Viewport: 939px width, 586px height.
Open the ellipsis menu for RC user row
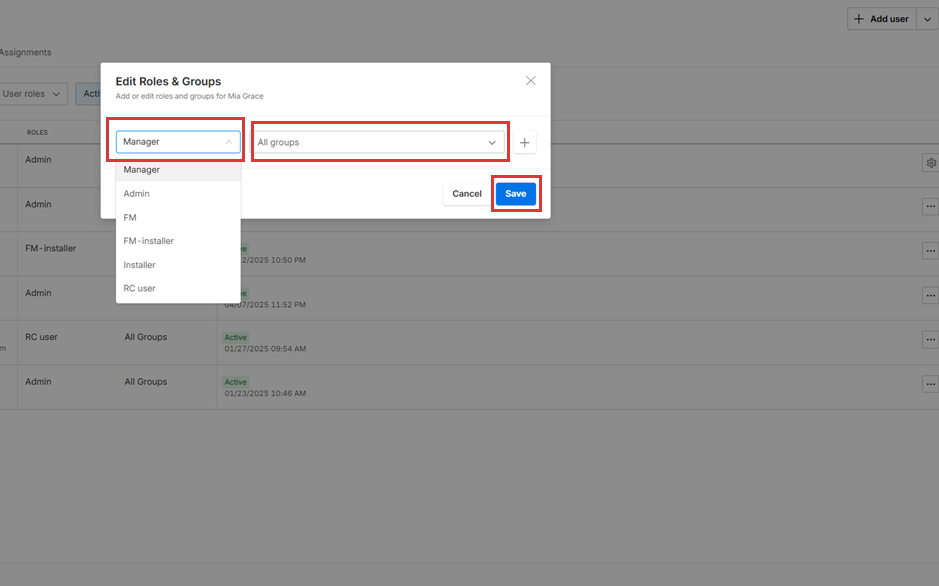(x=930, y=340)
